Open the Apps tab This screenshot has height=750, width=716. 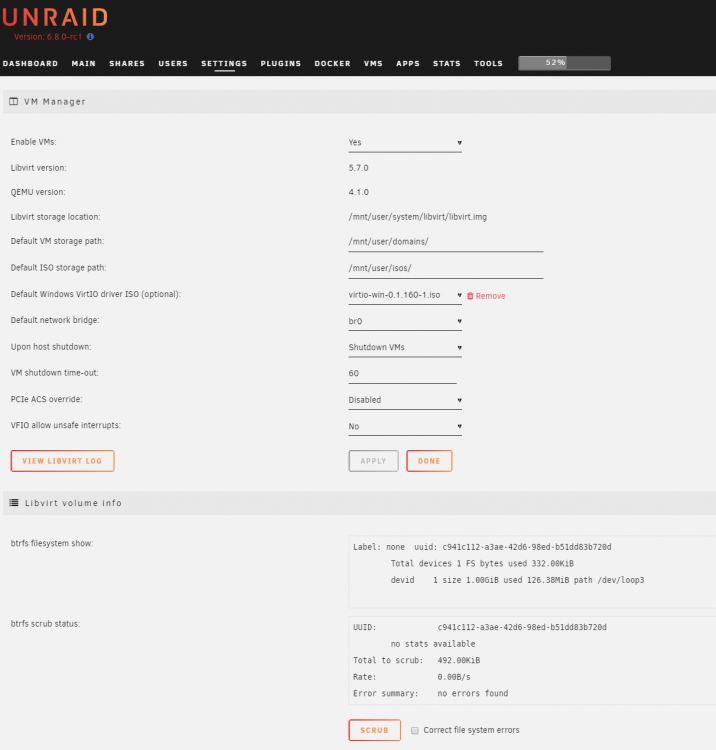[x=408, y=64]
